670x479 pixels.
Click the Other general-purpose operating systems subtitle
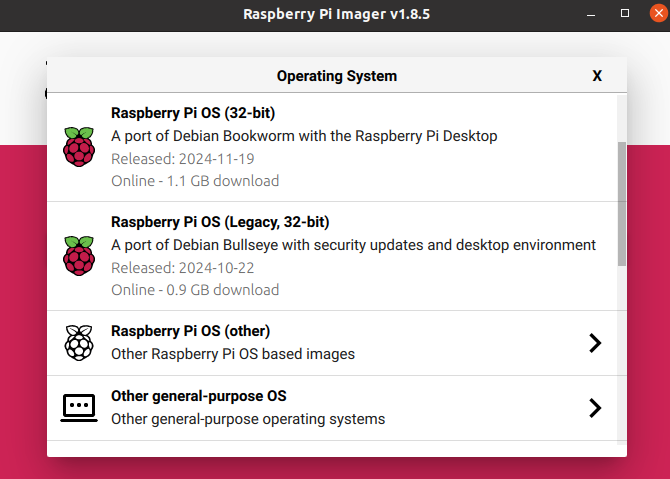[x=247, y=419]
